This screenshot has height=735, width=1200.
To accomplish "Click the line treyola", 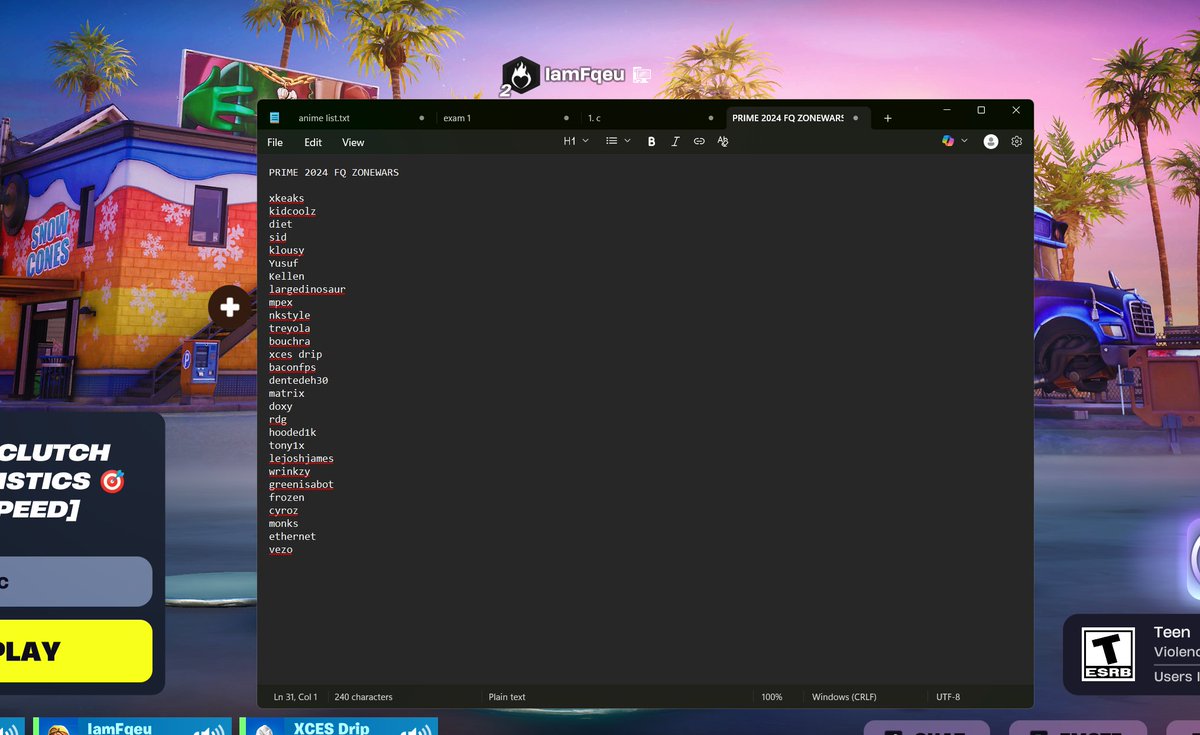I will coord(289,328).
